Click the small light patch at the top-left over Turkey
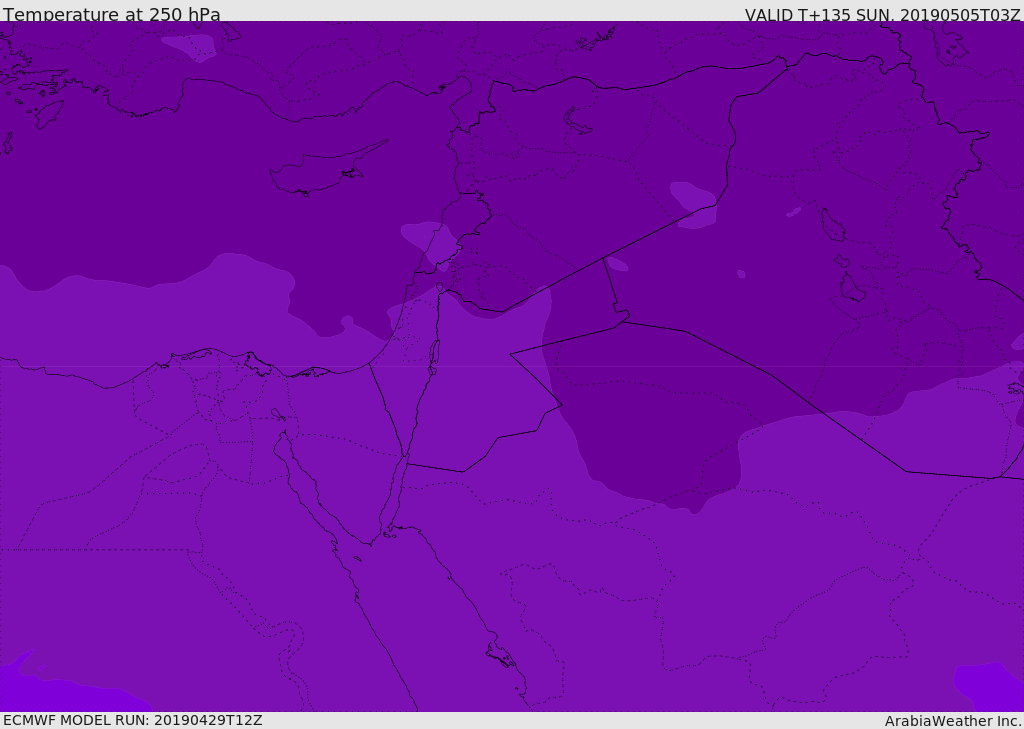This screenshot has height=729, width=1024. click(x=190, y=47)
